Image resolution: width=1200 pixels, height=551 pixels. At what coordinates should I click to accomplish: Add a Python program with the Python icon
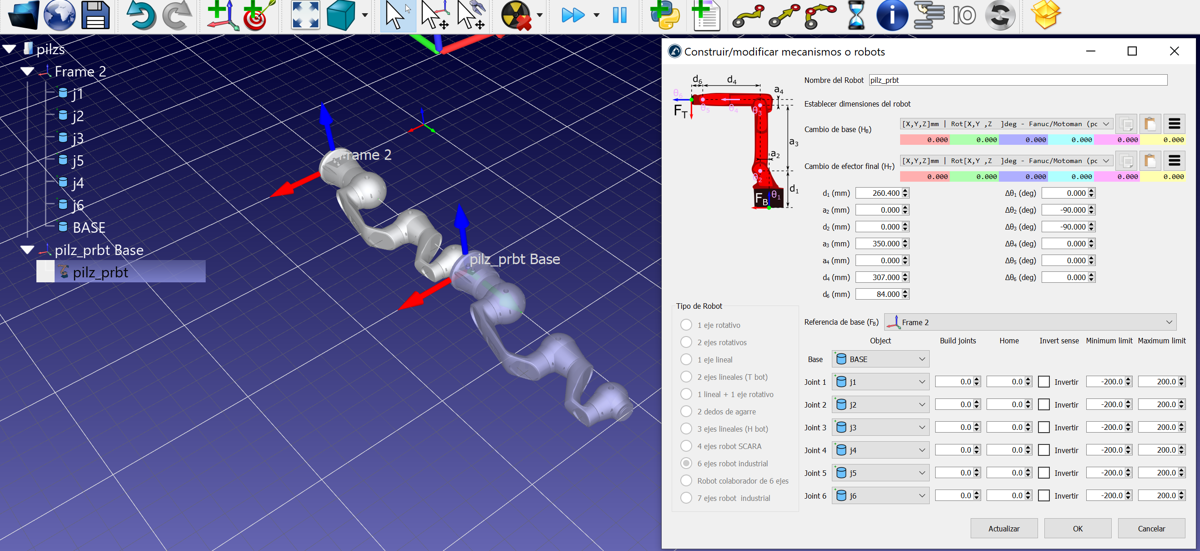click(664, 15)
